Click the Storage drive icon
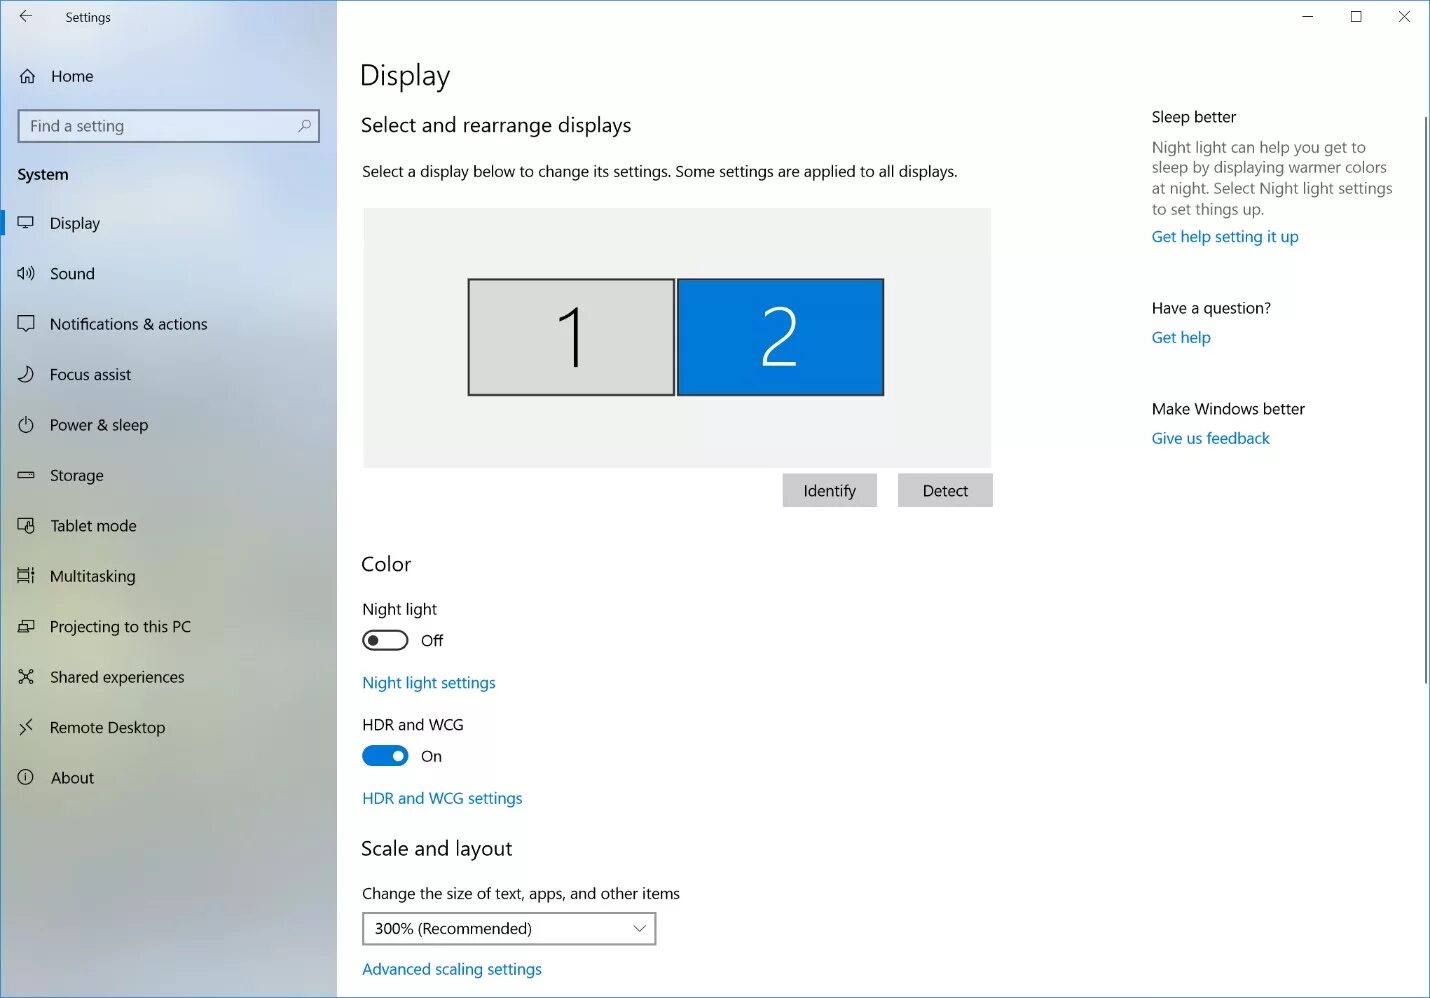Screen dimensions: 1430x998 pyautogui.click(x=26, y=475)
